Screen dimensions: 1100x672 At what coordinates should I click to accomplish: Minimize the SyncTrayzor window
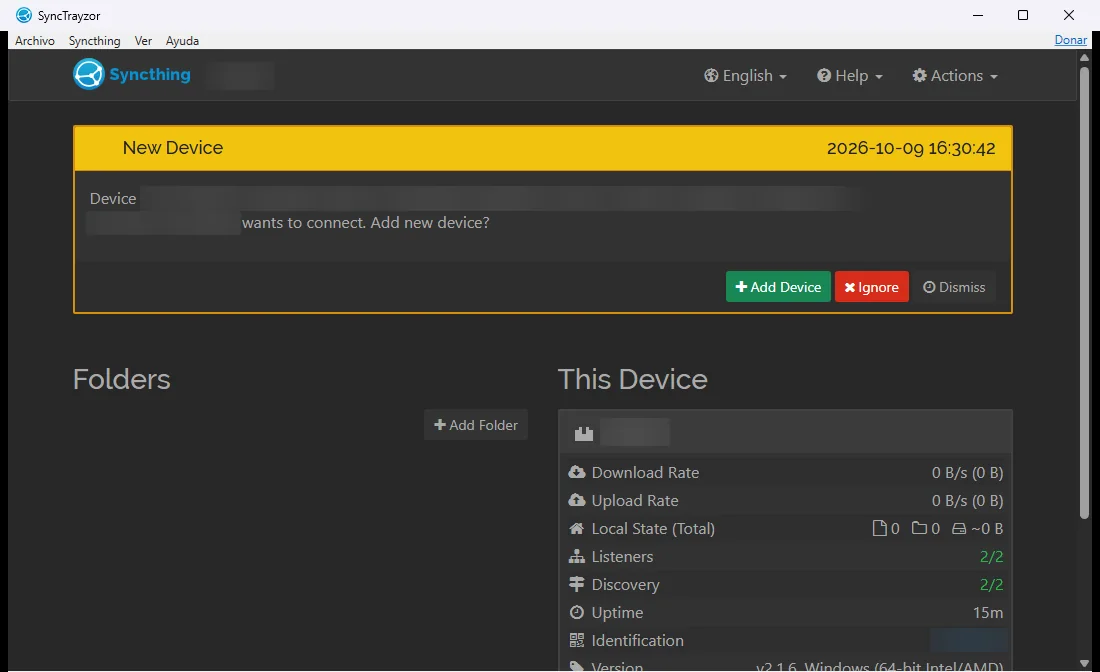coord(978,15)
